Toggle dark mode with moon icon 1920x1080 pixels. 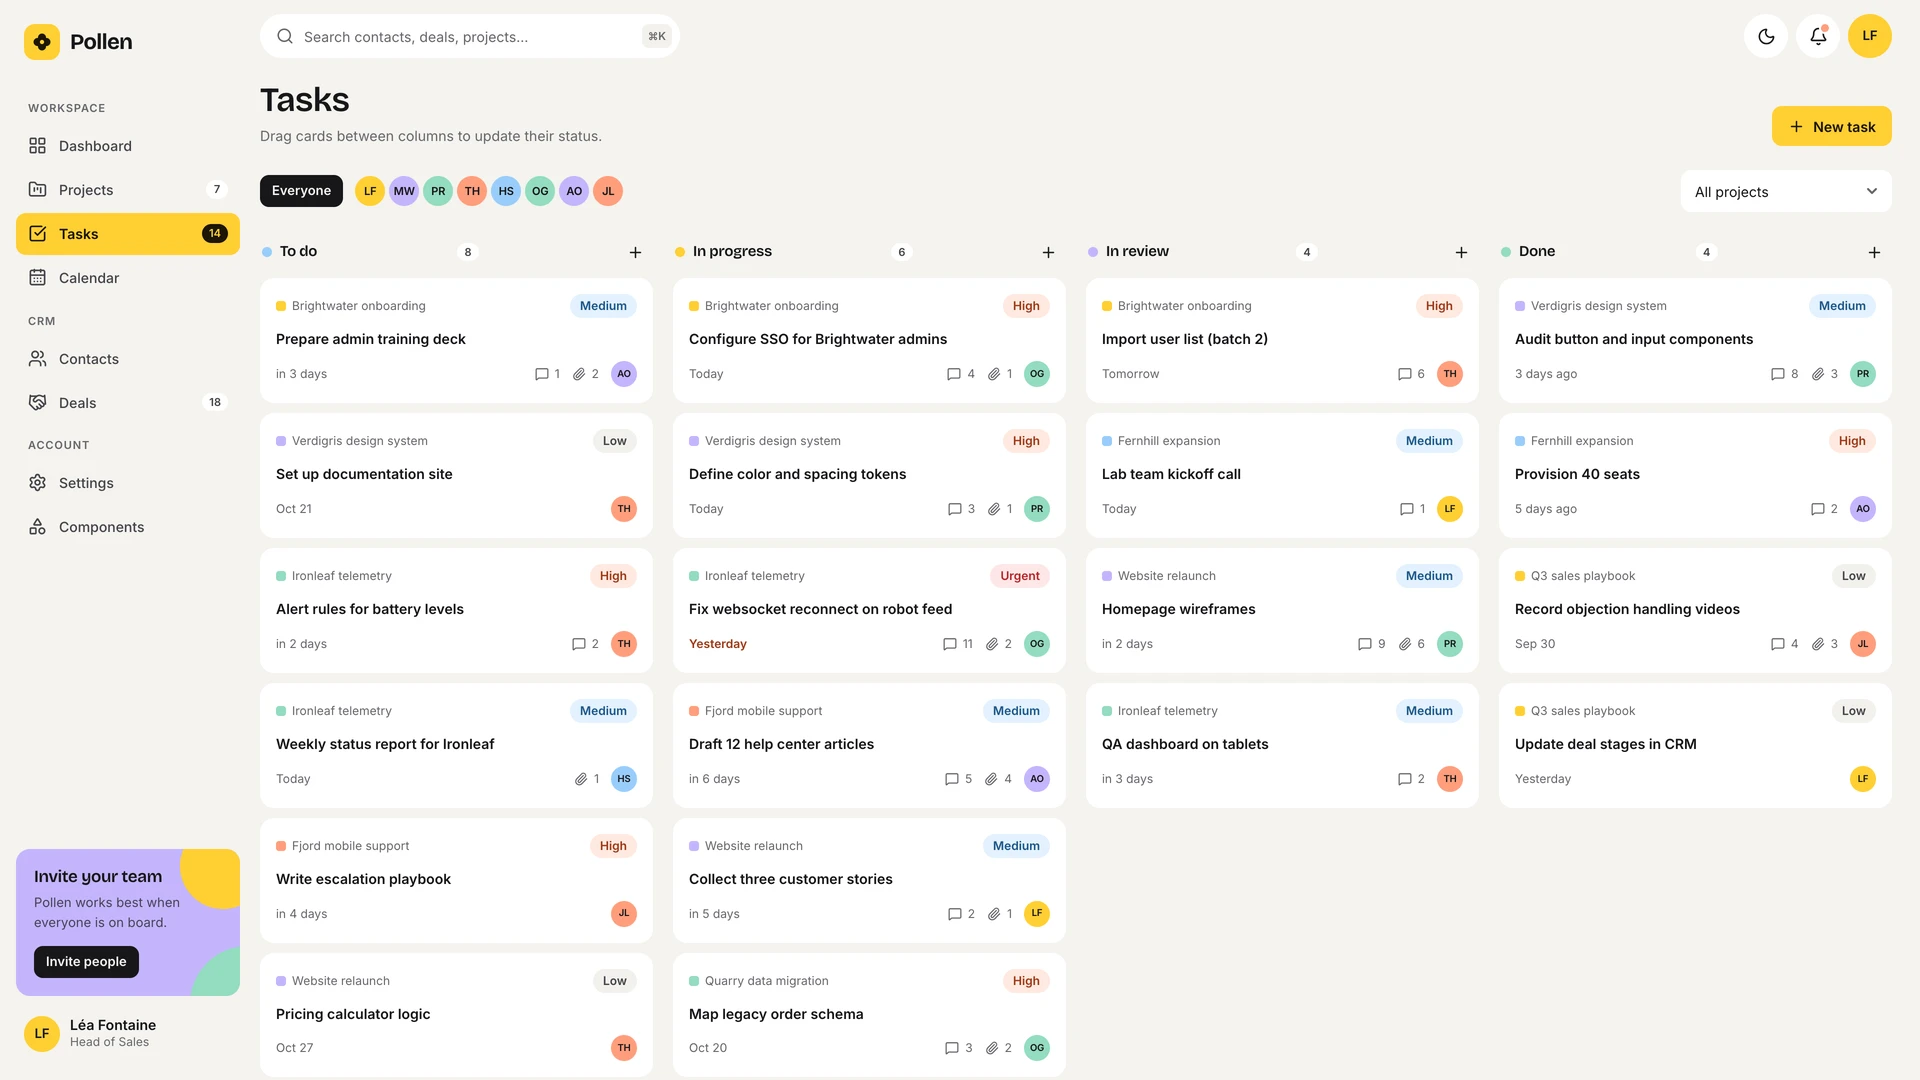[x=1766, y=36]
